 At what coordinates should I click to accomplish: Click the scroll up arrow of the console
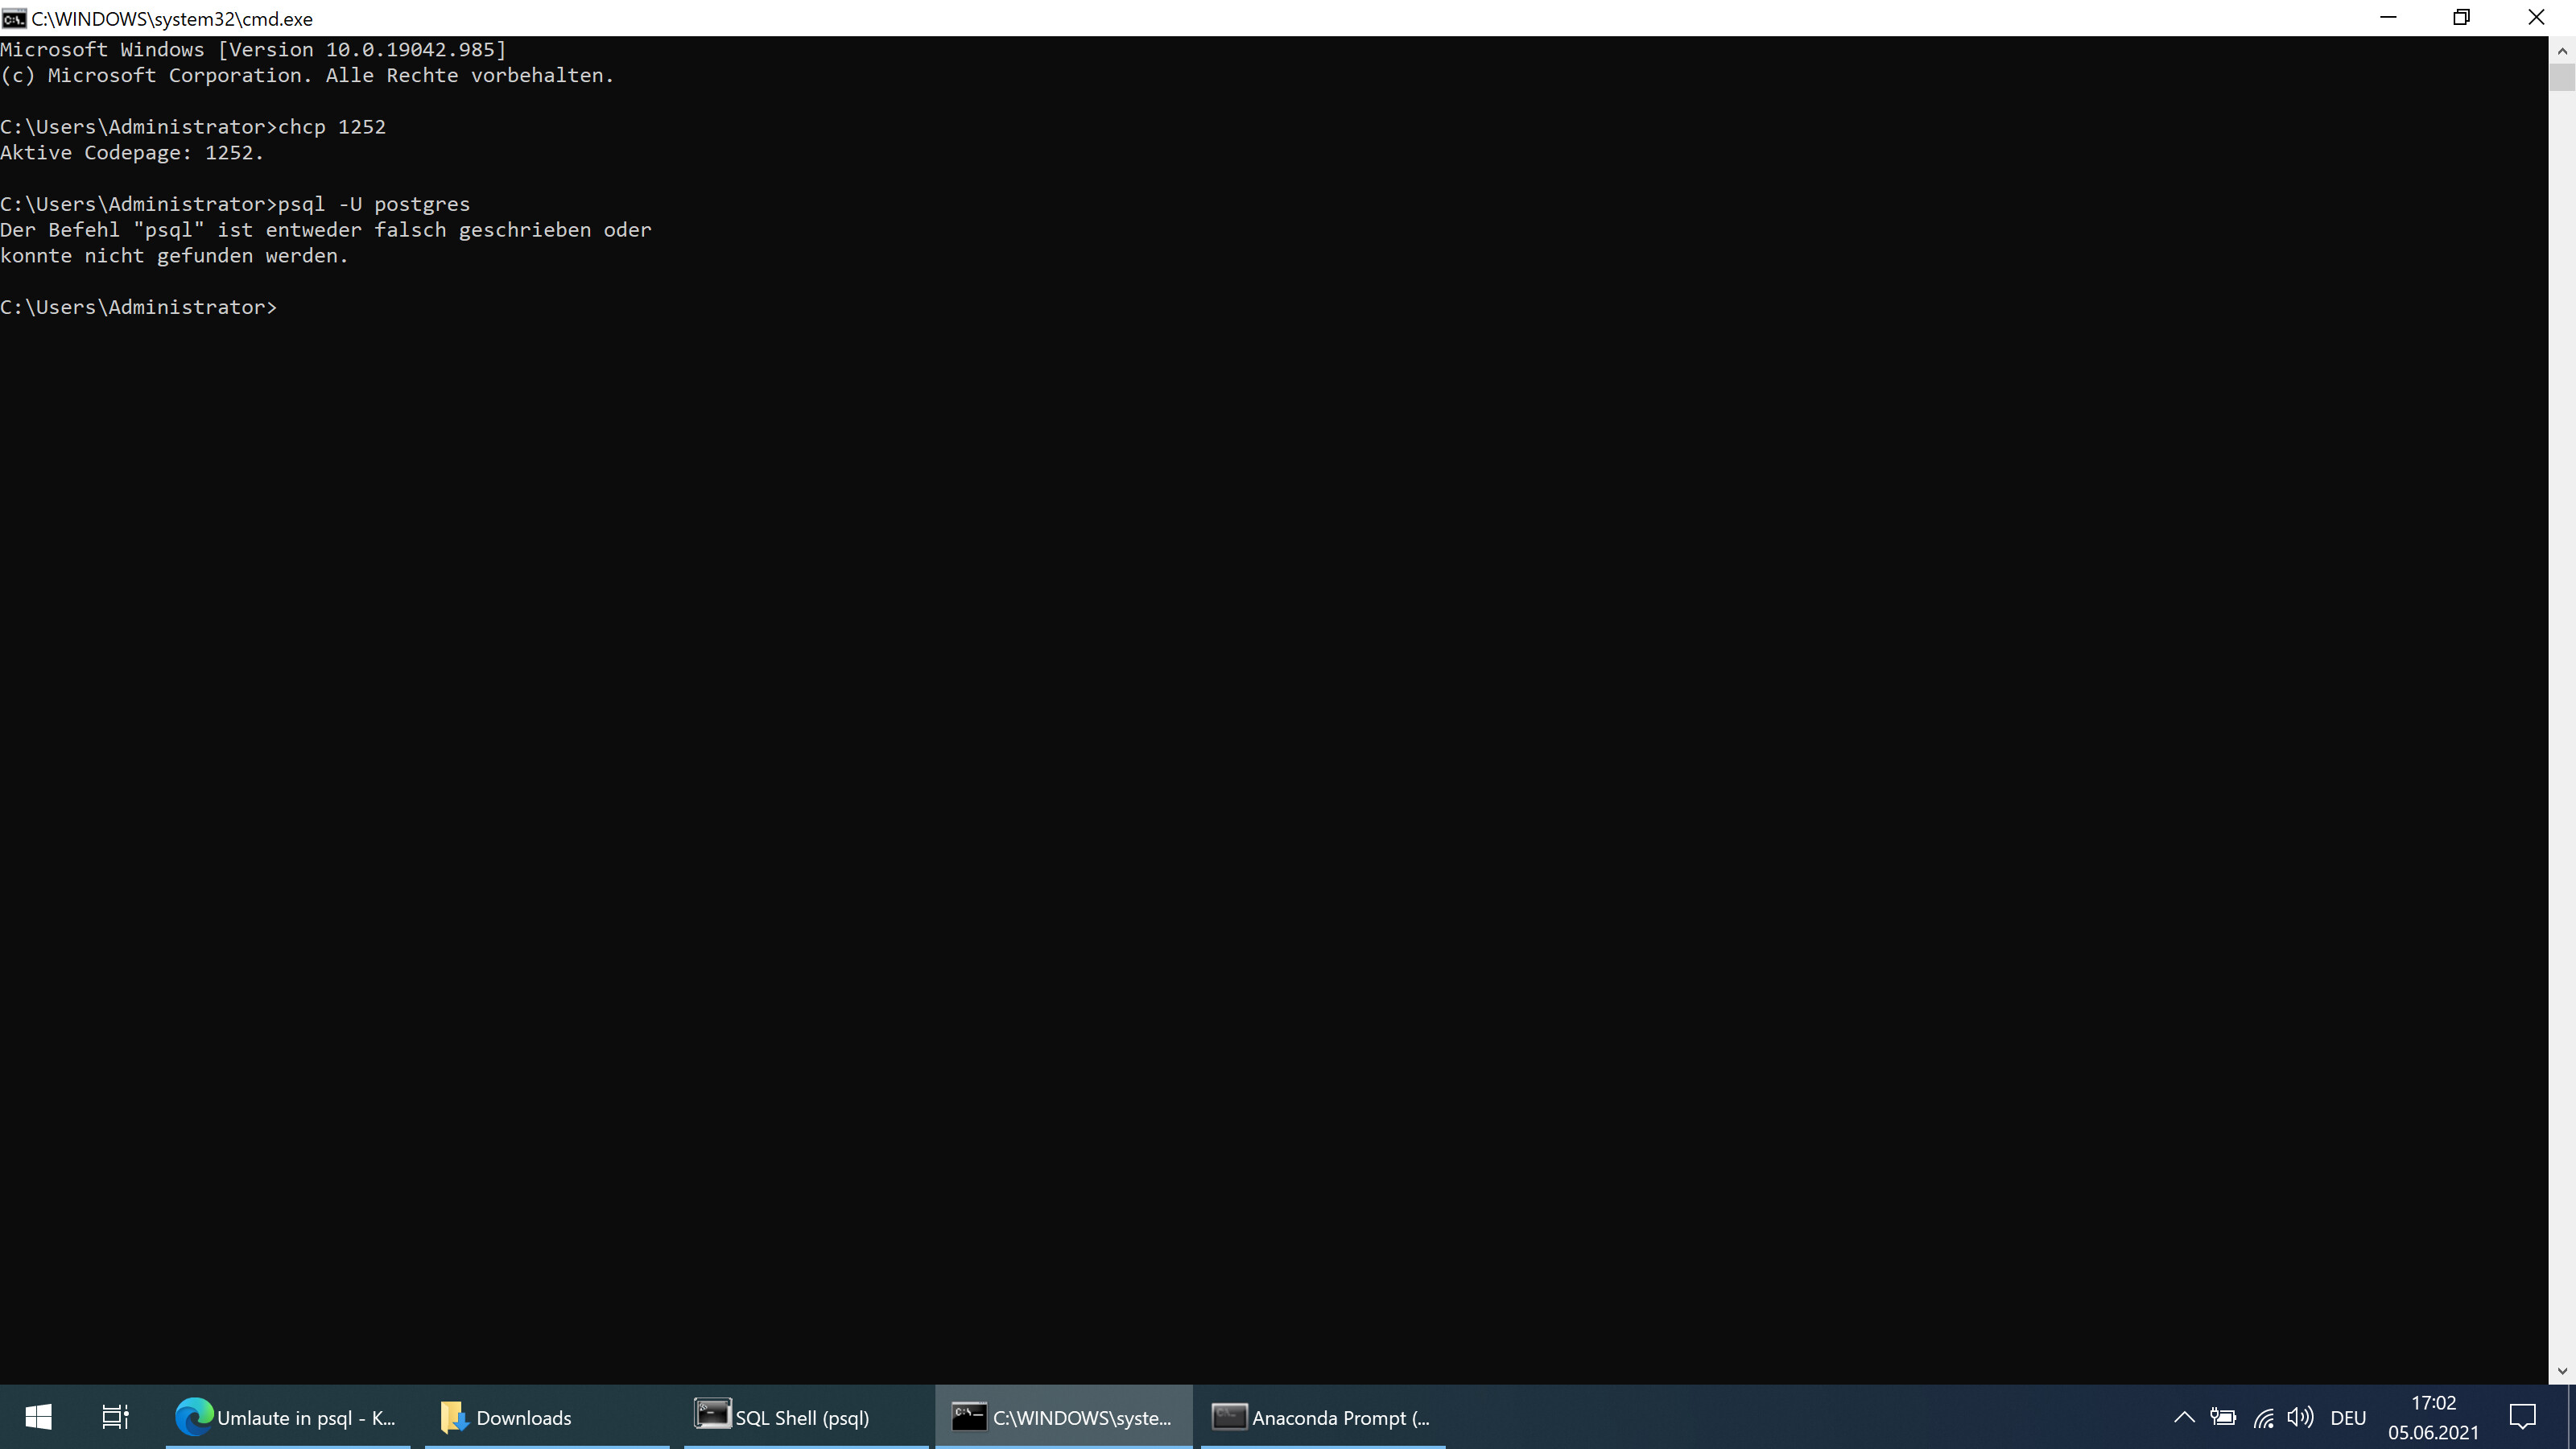pyautogui.click(x=2562, y=50)
